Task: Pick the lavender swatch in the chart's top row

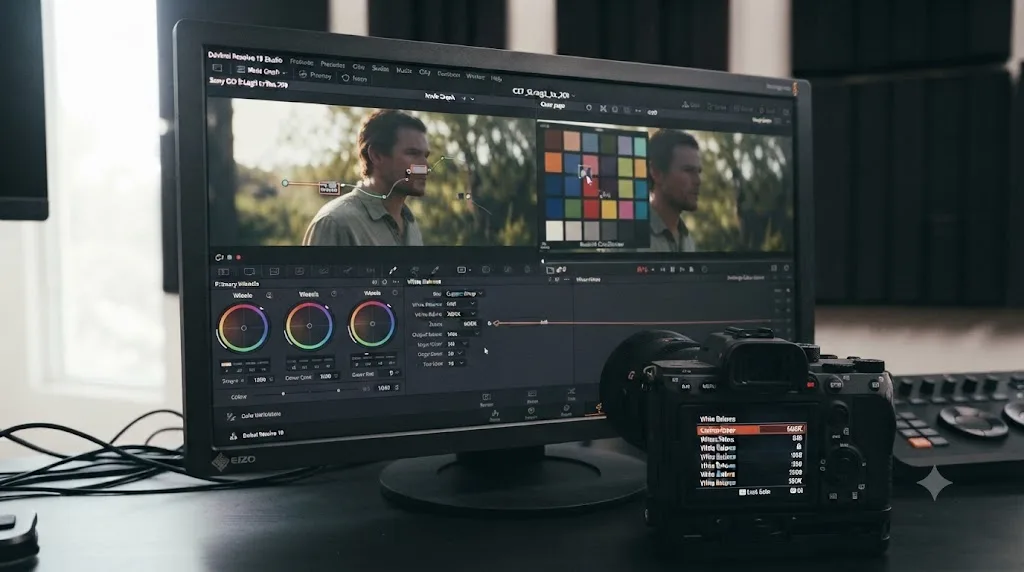Action: (x=625, y=145)
